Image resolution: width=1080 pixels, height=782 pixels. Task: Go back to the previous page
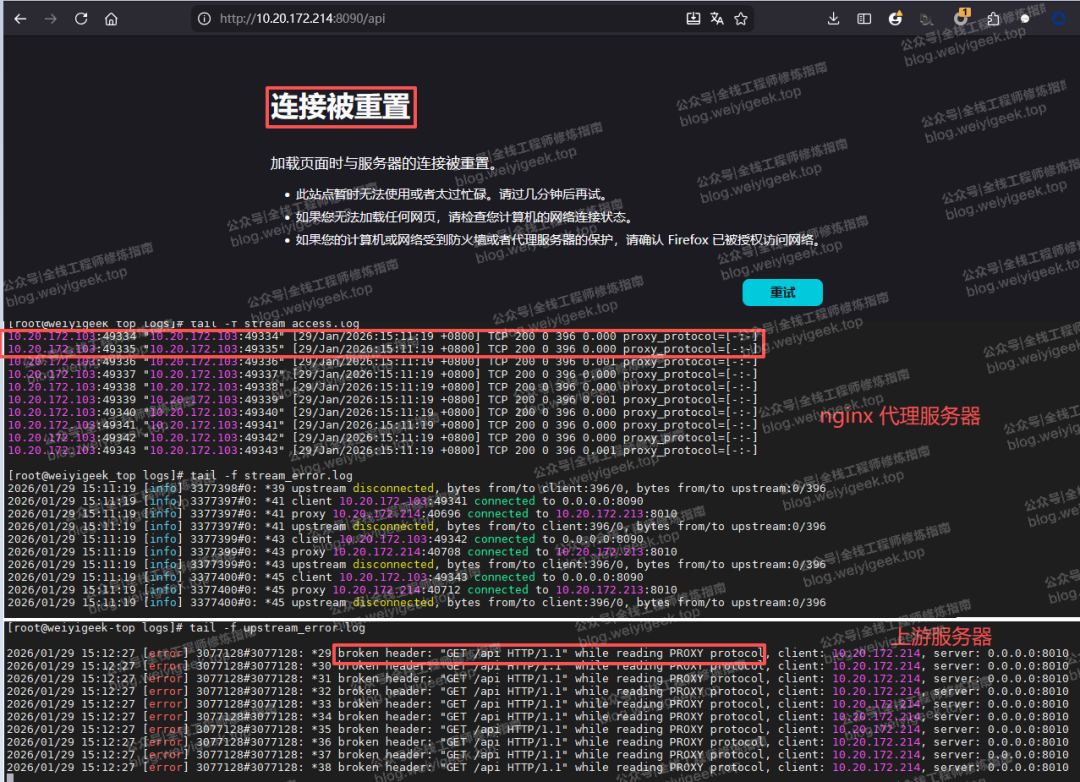(x=21, y=19)
